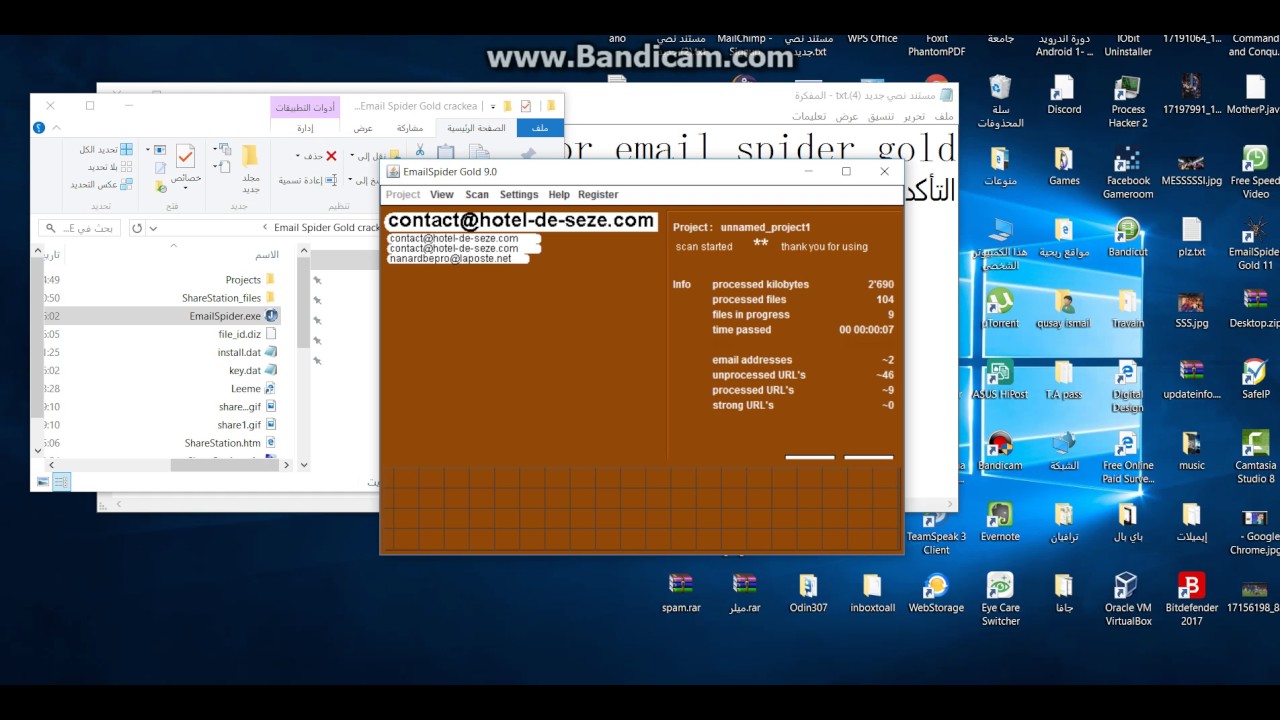Open the Discord desktop shortcut
The width and height of the screenshot is (1280, 720).
click(1064, 96)
